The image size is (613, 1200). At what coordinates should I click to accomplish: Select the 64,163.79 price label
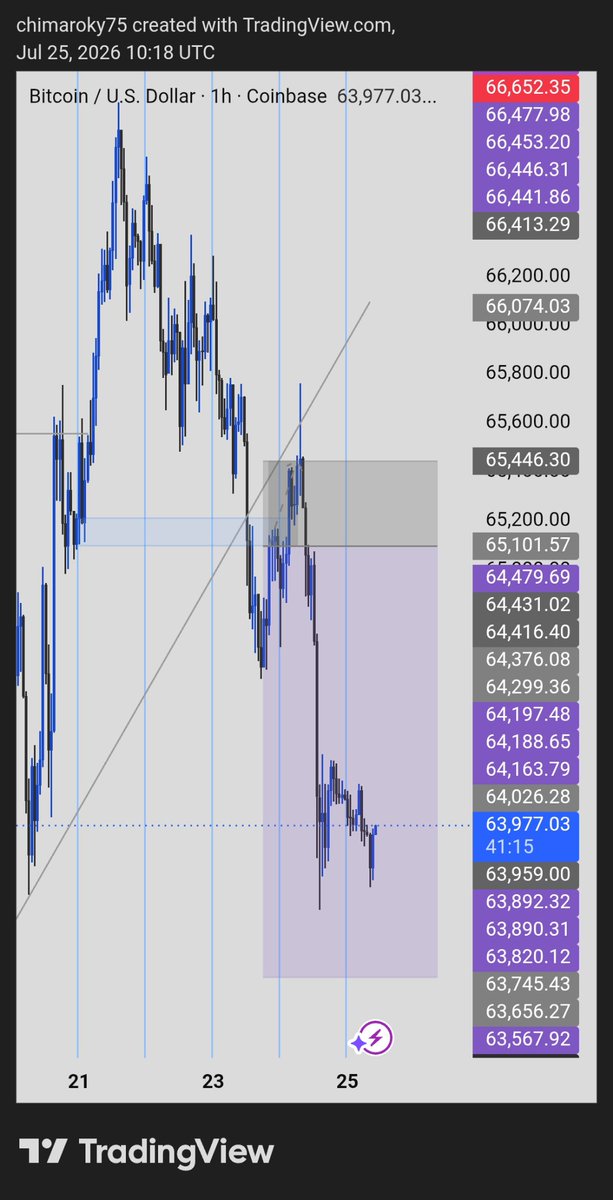click(526, 769)
